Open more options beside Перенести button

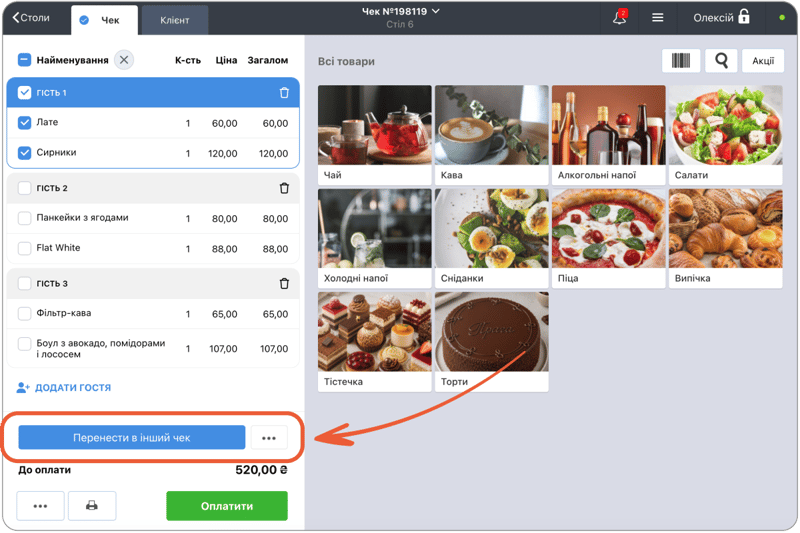(269, 438)
